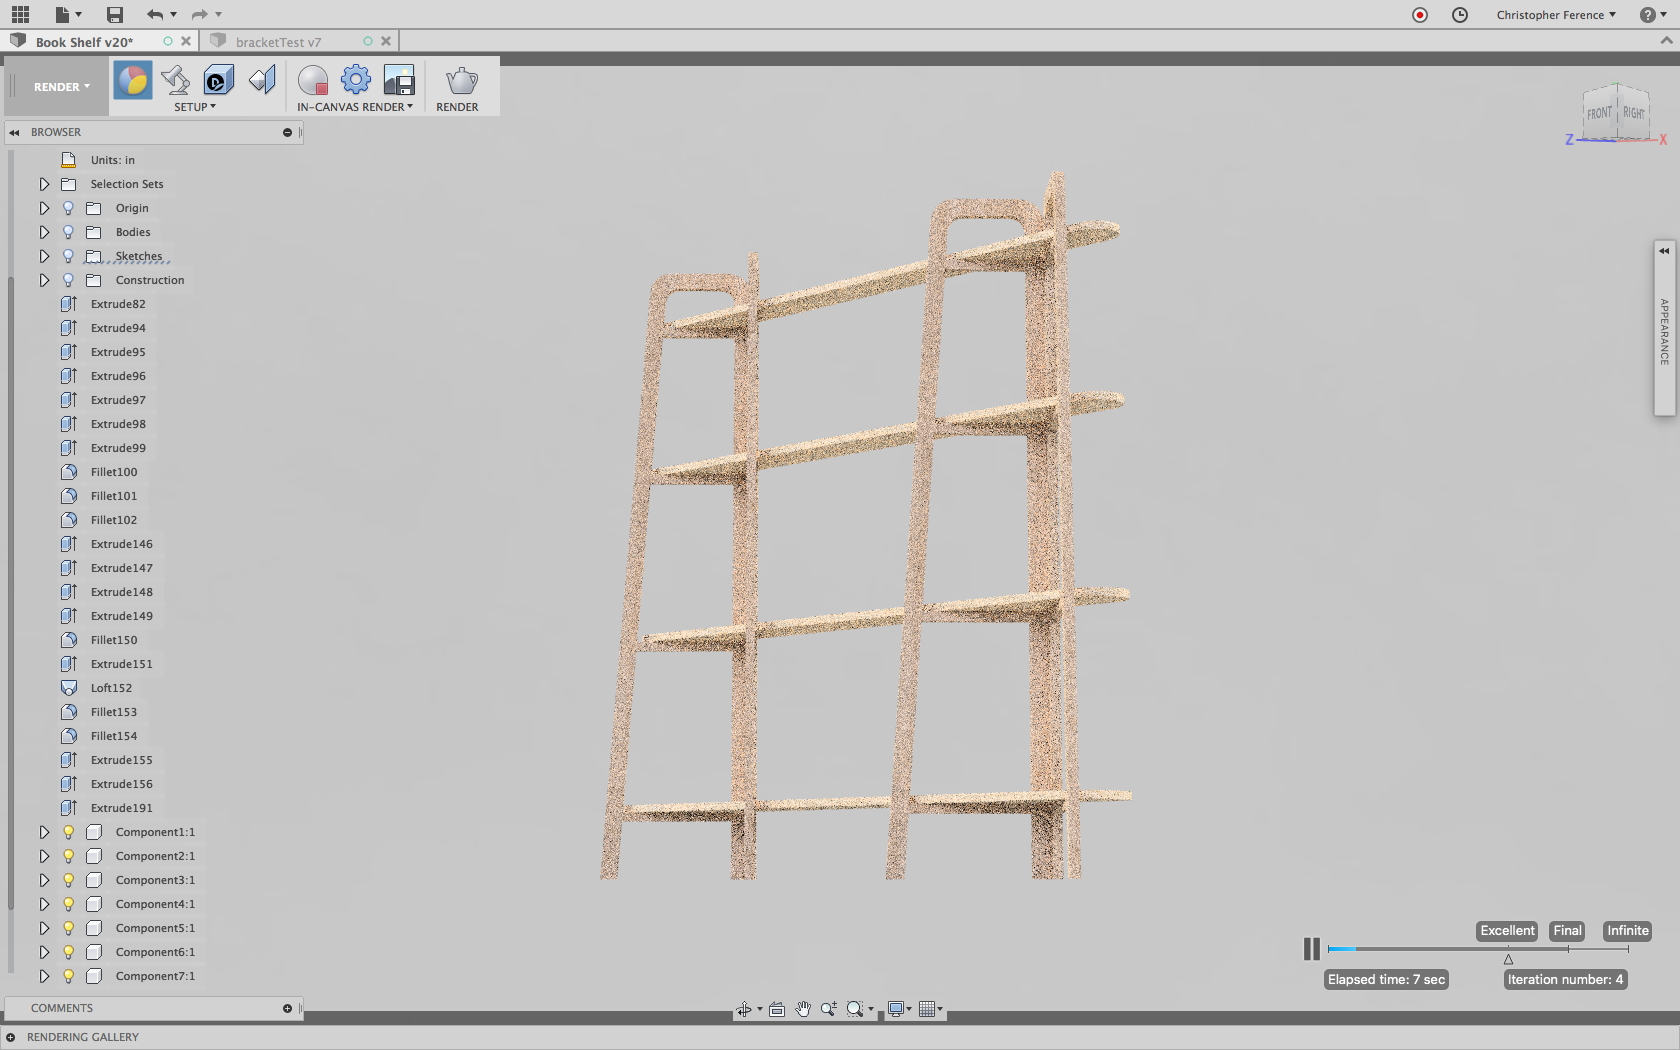Hide Component5:1 using lightbulb
This screenshot has height=1050, width=1680.
pyautogui.click(x=68, y=928)
